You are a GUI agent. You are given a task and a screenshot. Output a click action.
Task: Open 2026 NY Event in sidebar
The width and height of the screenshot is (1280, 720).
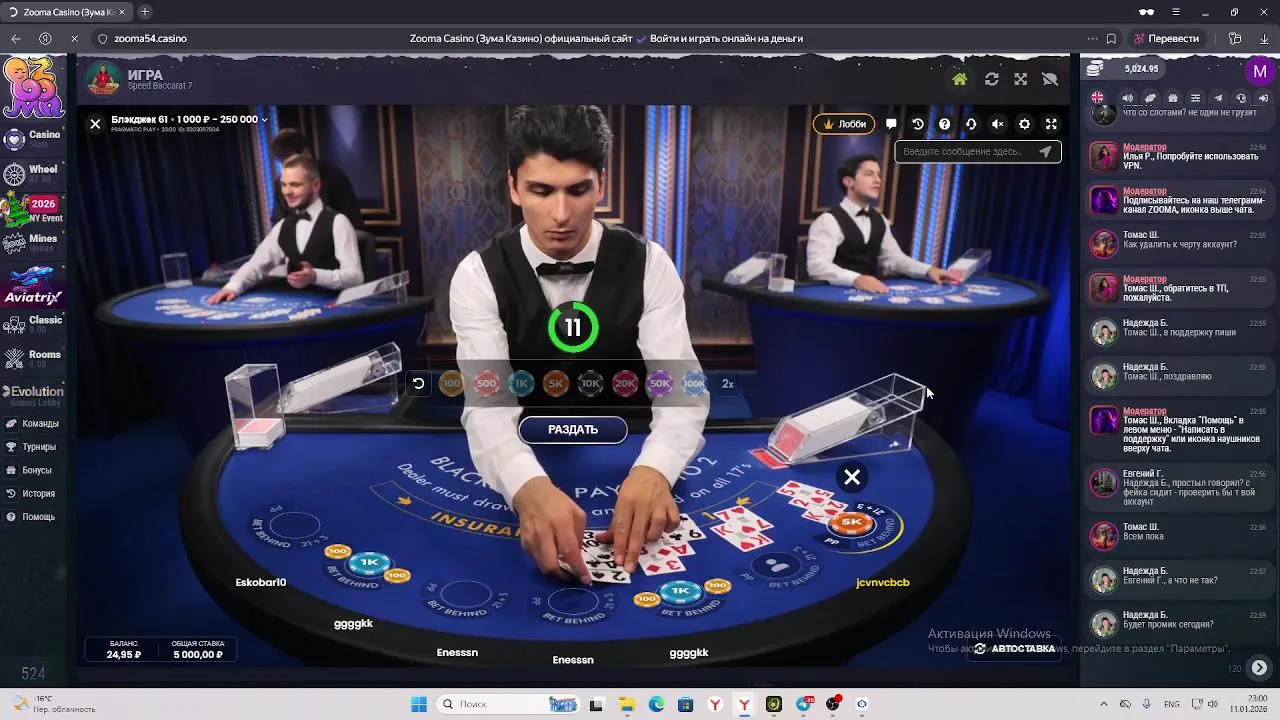coord(33,208)
